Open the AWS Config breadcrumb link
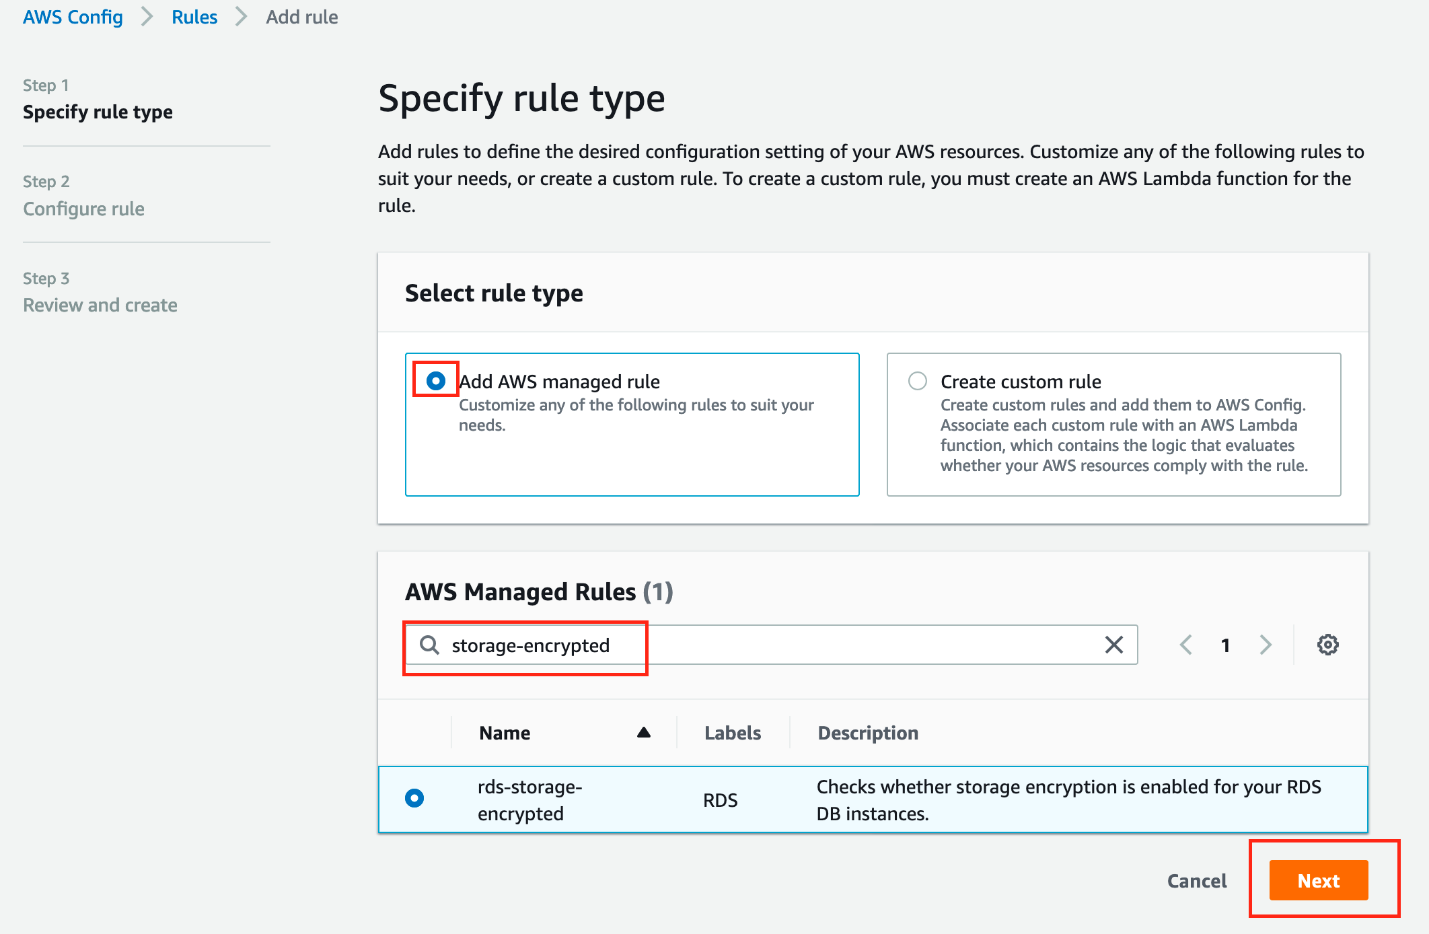This screenshot has width=1429, height=934. click(x=73, y=17)
